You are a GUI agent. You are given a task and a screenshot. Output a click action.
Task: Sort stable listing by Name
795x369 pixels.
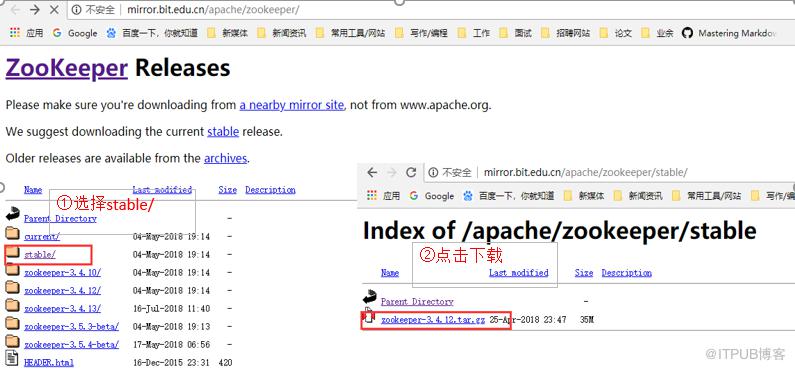390,273
